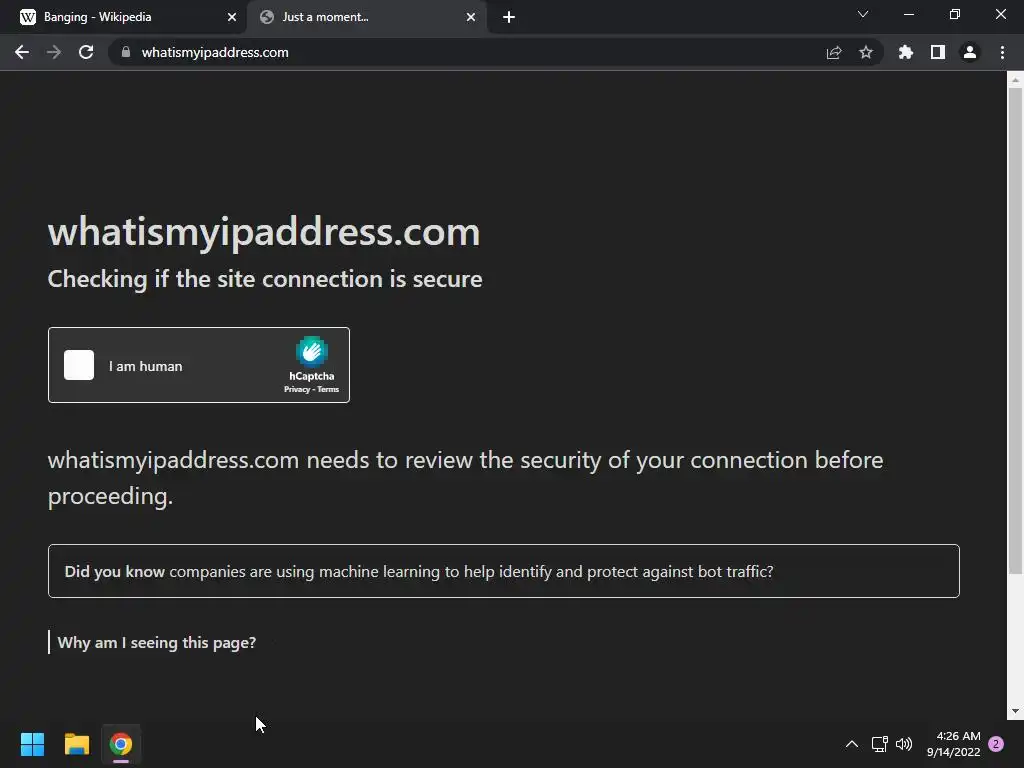Click 'Checking if the site connection is secure'

point(265,279)
